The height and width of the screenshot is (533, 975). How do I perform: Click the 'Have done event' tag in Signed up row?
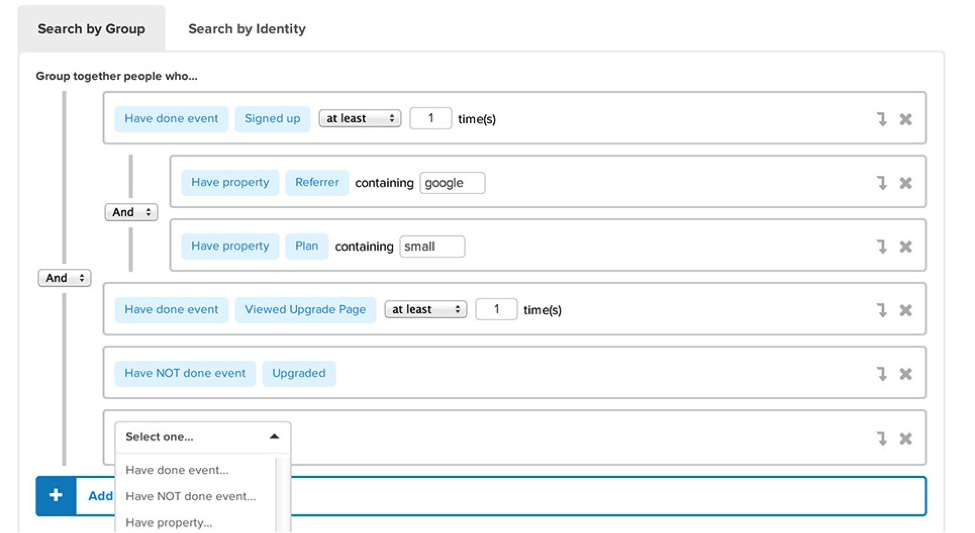point(171,118)
